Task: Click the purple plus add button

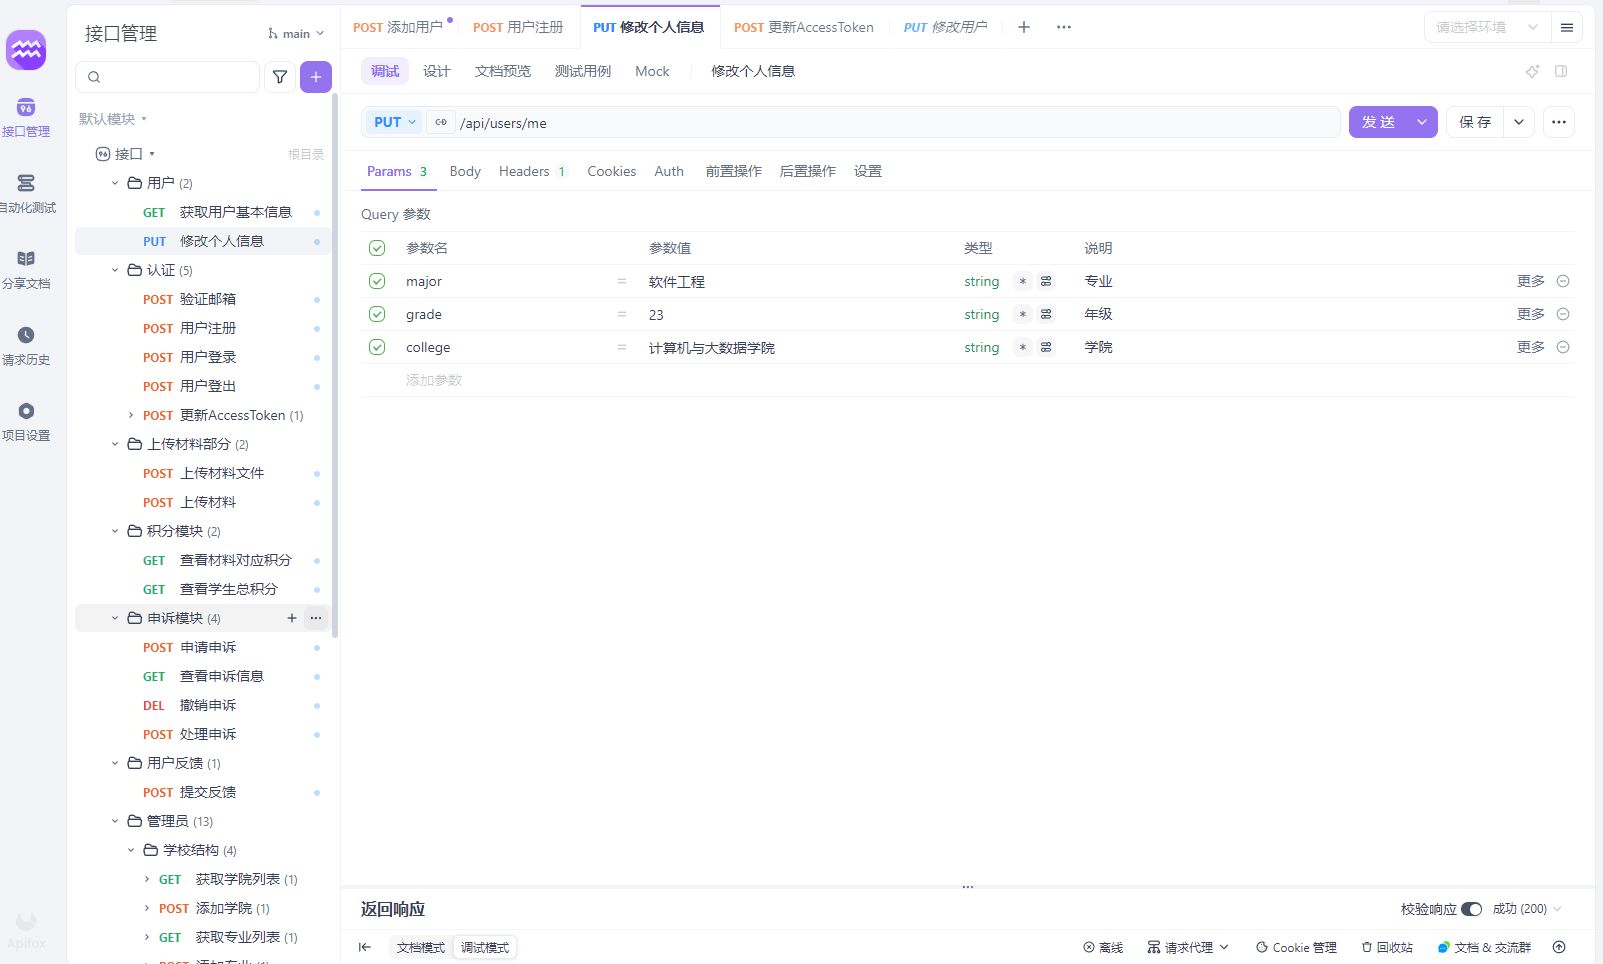Action: pyautogui.click(x=316, y=77)
